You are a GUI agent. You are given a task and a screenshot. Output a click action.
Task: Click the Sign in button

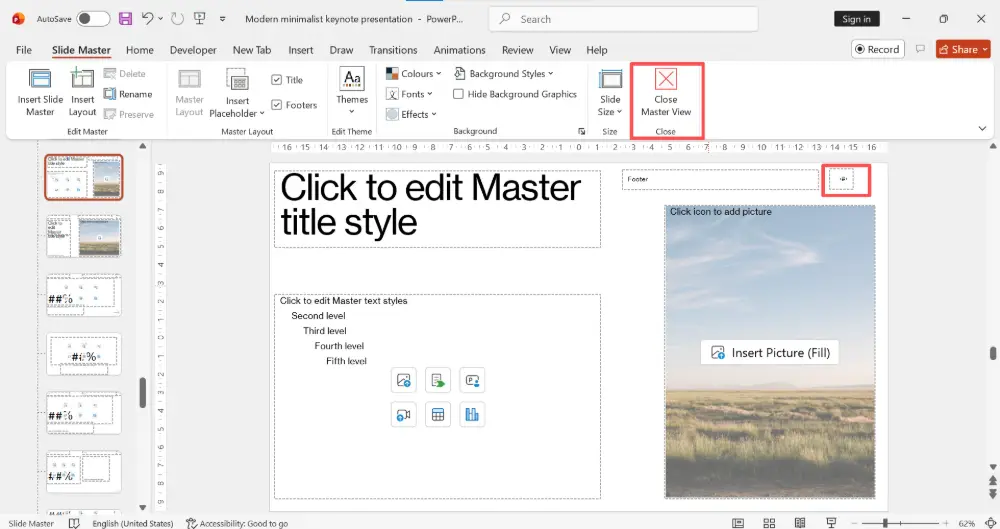857,19
